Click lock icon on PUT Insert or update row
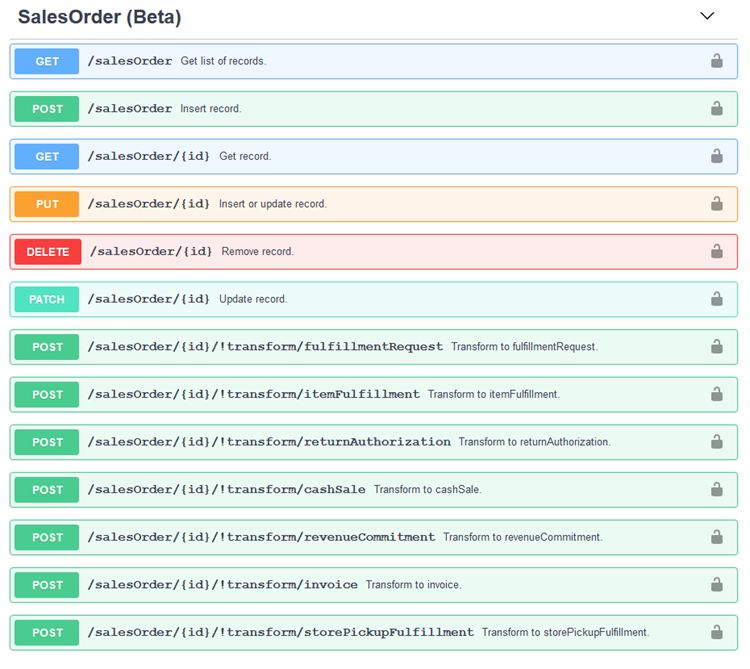This screenshot has width=750, height=669. (x=717, y=203)
